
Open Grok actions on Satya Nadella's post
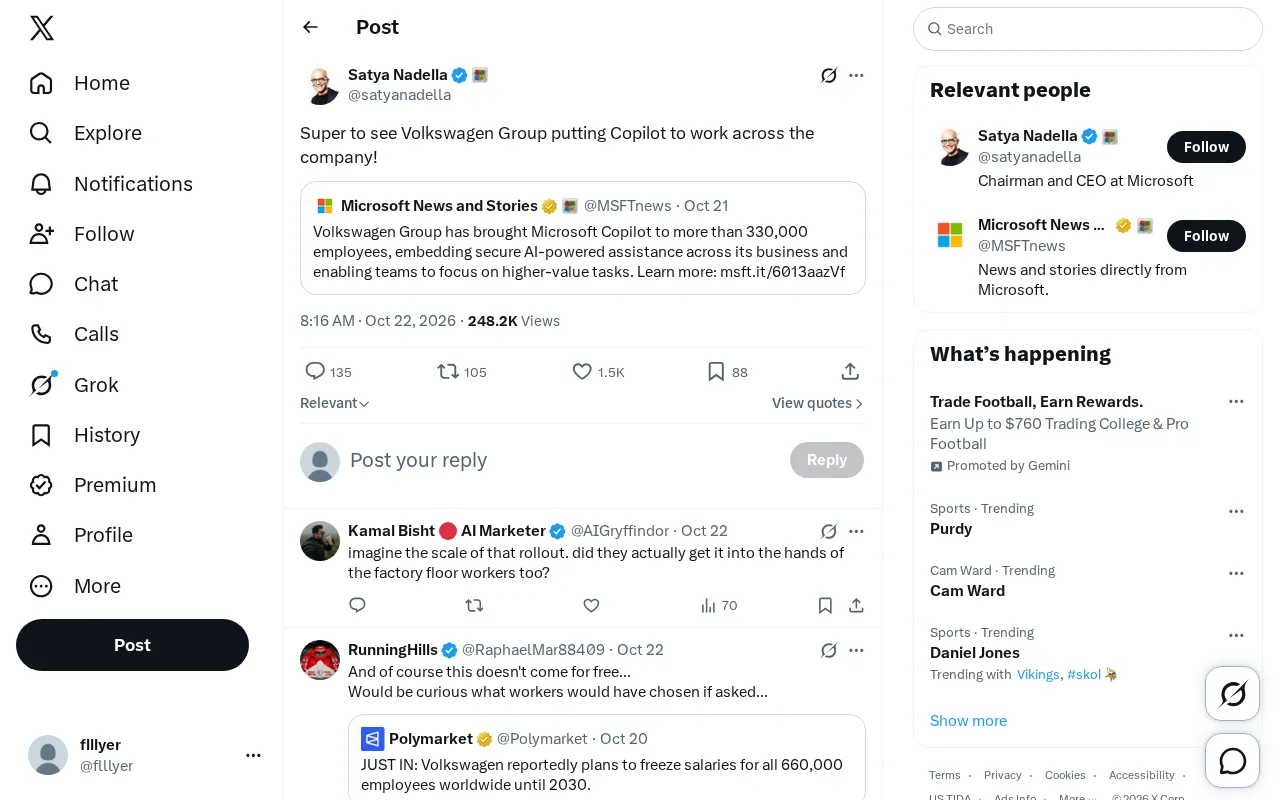829,75
